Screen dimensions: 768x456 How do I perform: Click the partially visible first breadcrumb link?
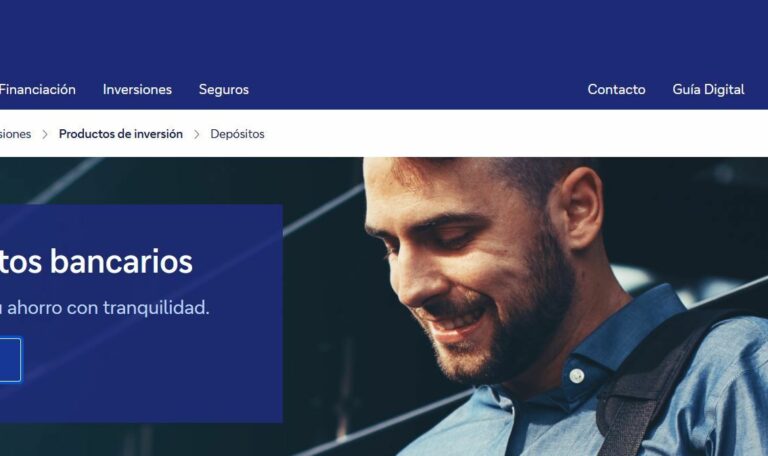pos(15,134)
